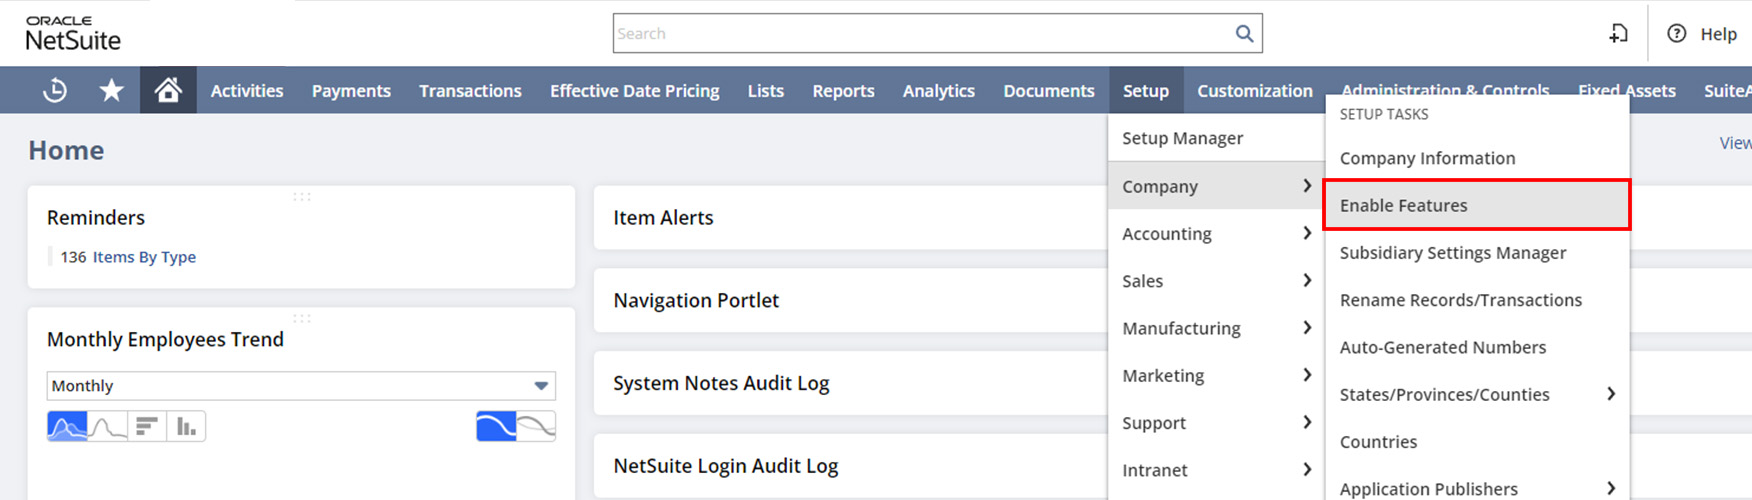Screen dimensions: 1752x500
Task: Open the Recent Records history icon
Action: coord(55,90)
